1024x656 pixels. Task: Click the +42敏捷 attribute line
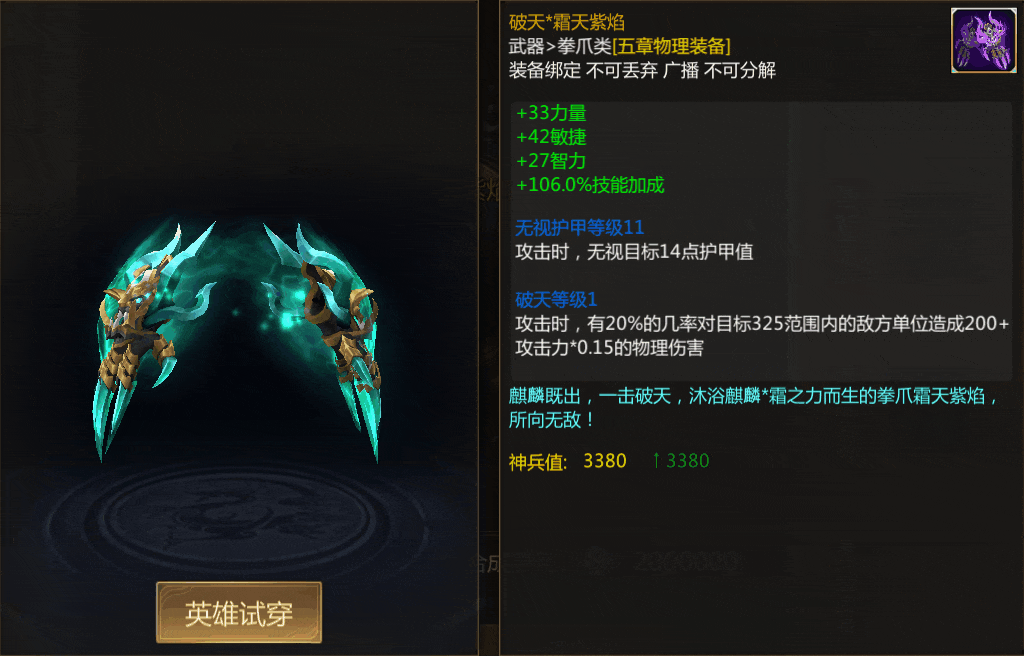tap(551, 137)
